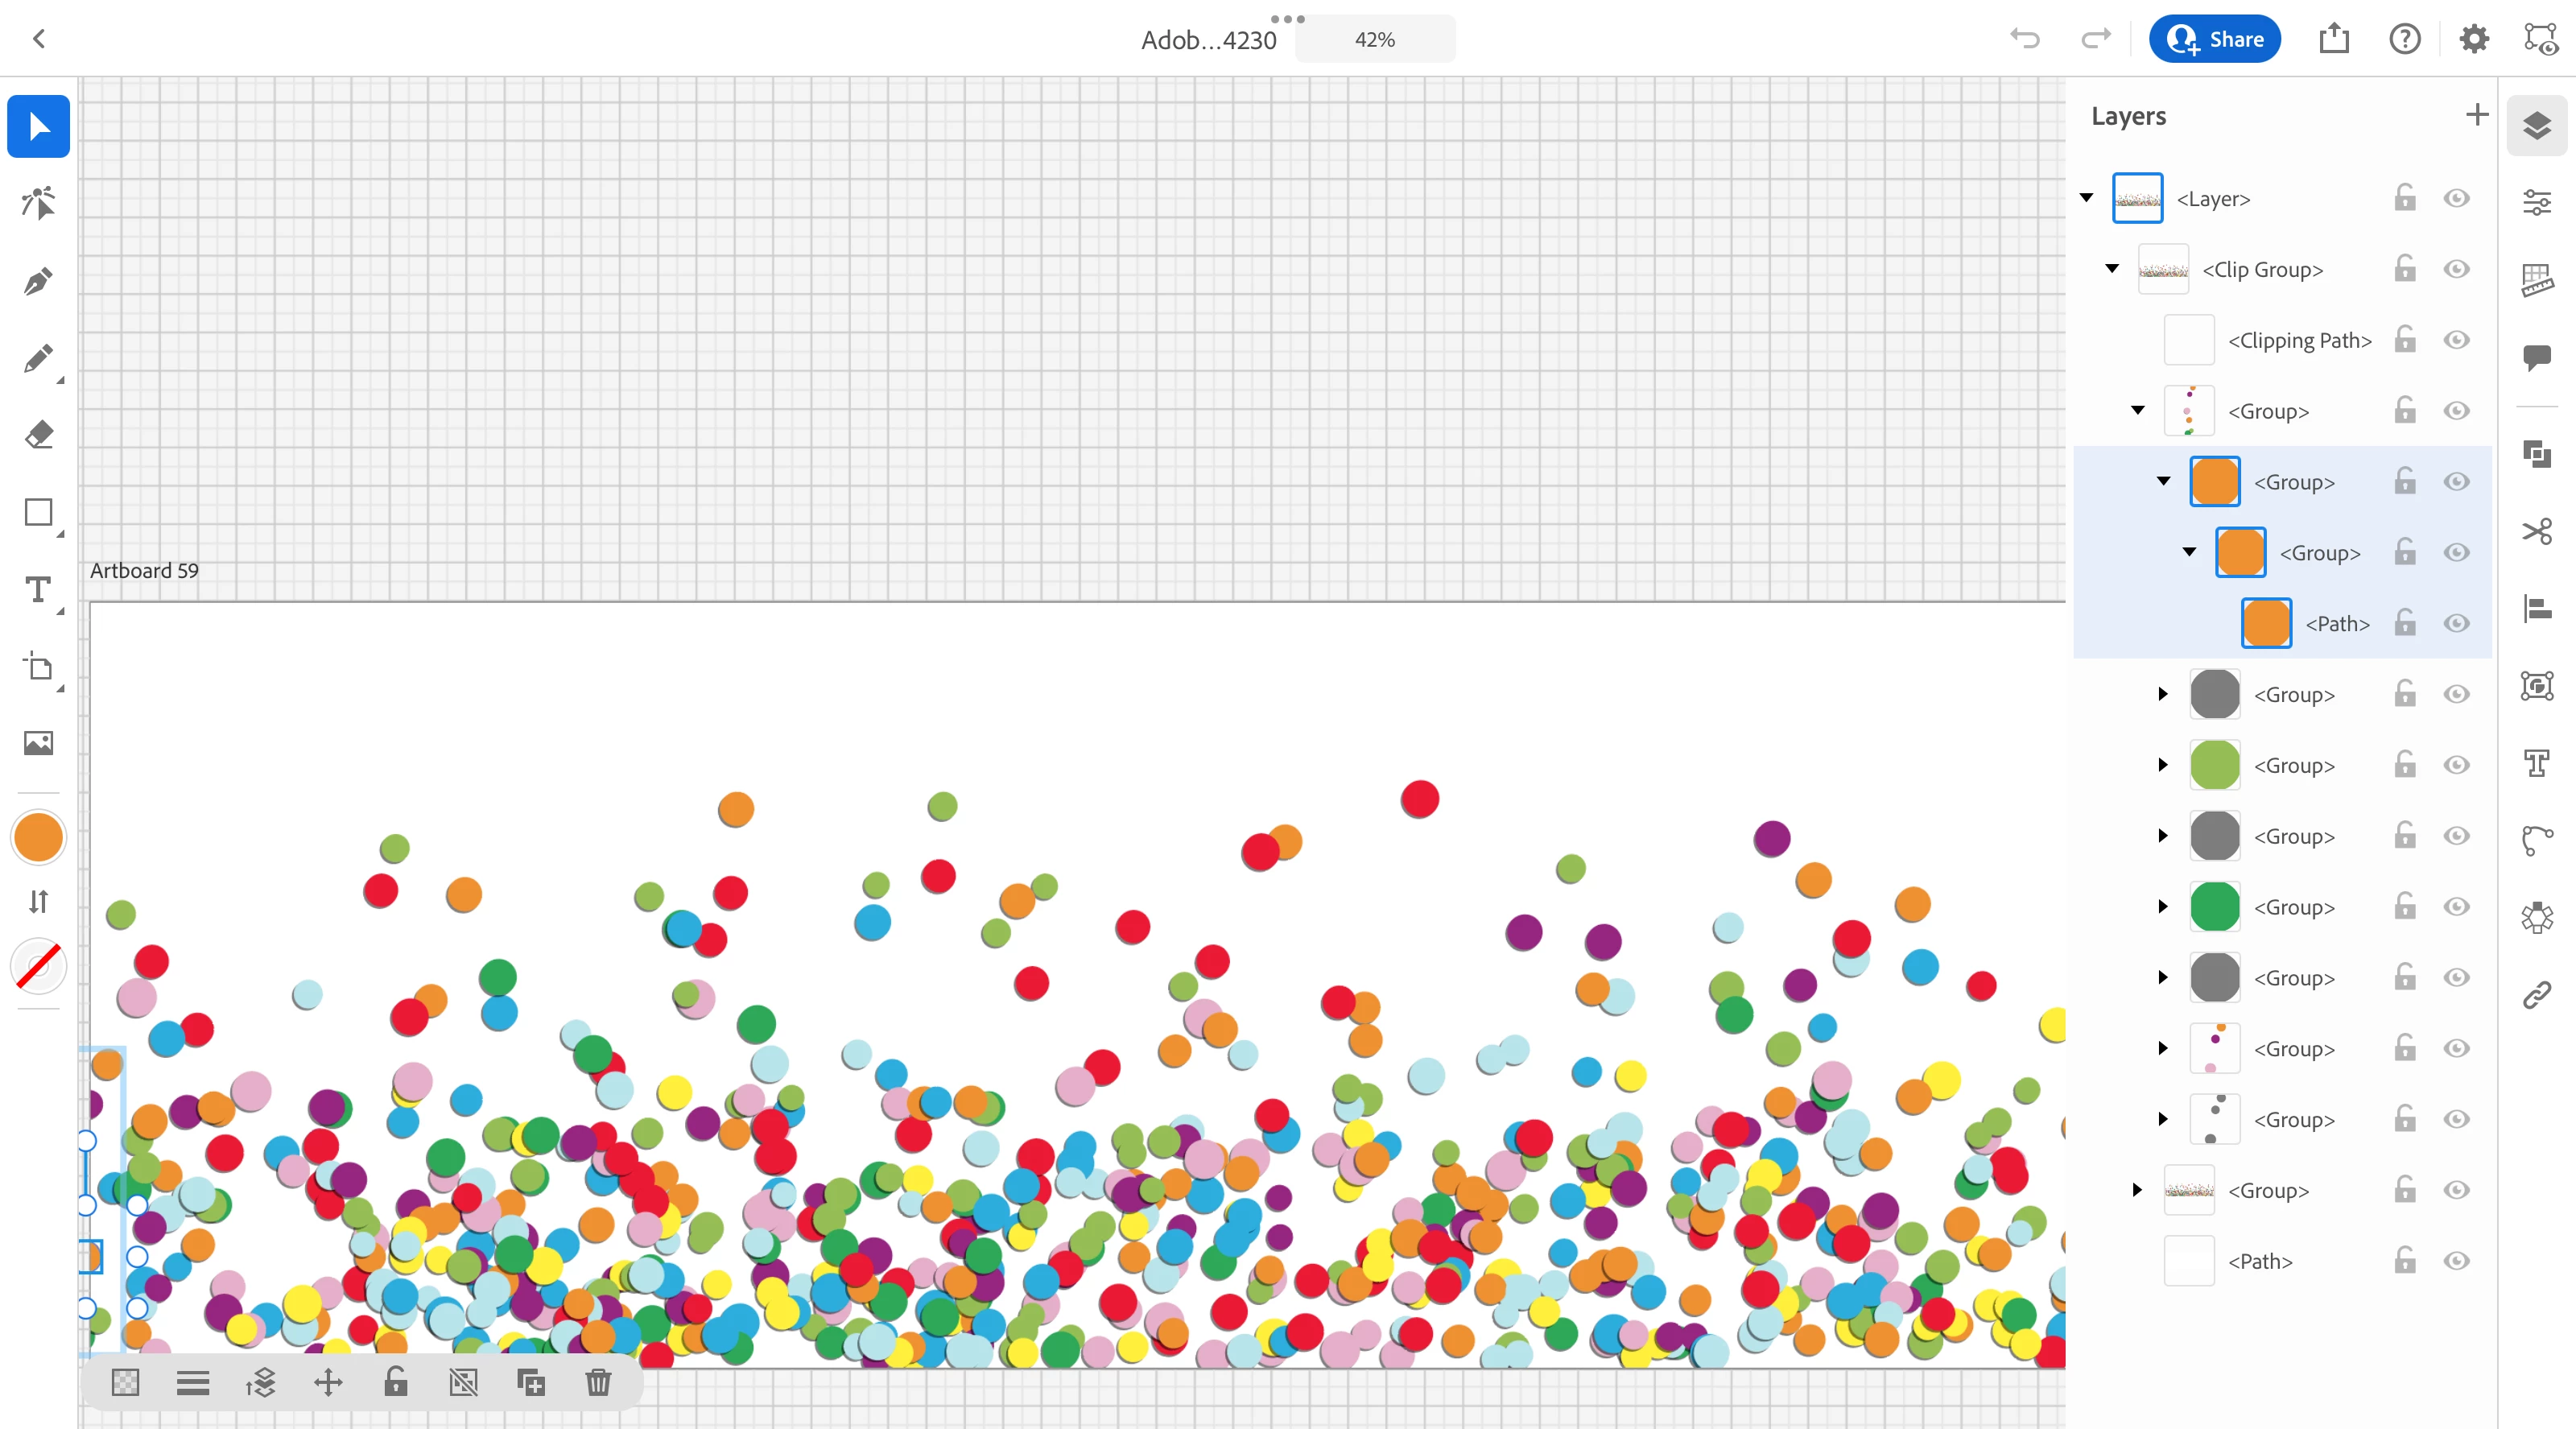Select the selected orange Path layer item

[2336, 624]
